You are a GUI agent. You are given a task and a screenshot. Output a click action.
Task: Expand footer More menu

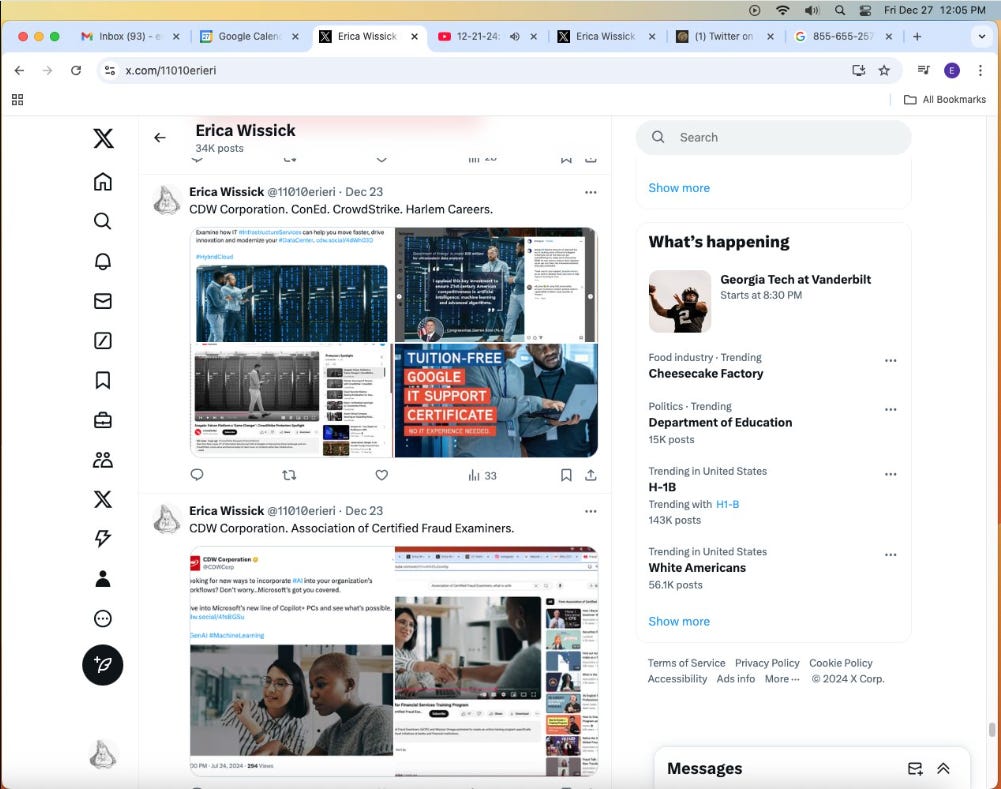pos(782,679)
